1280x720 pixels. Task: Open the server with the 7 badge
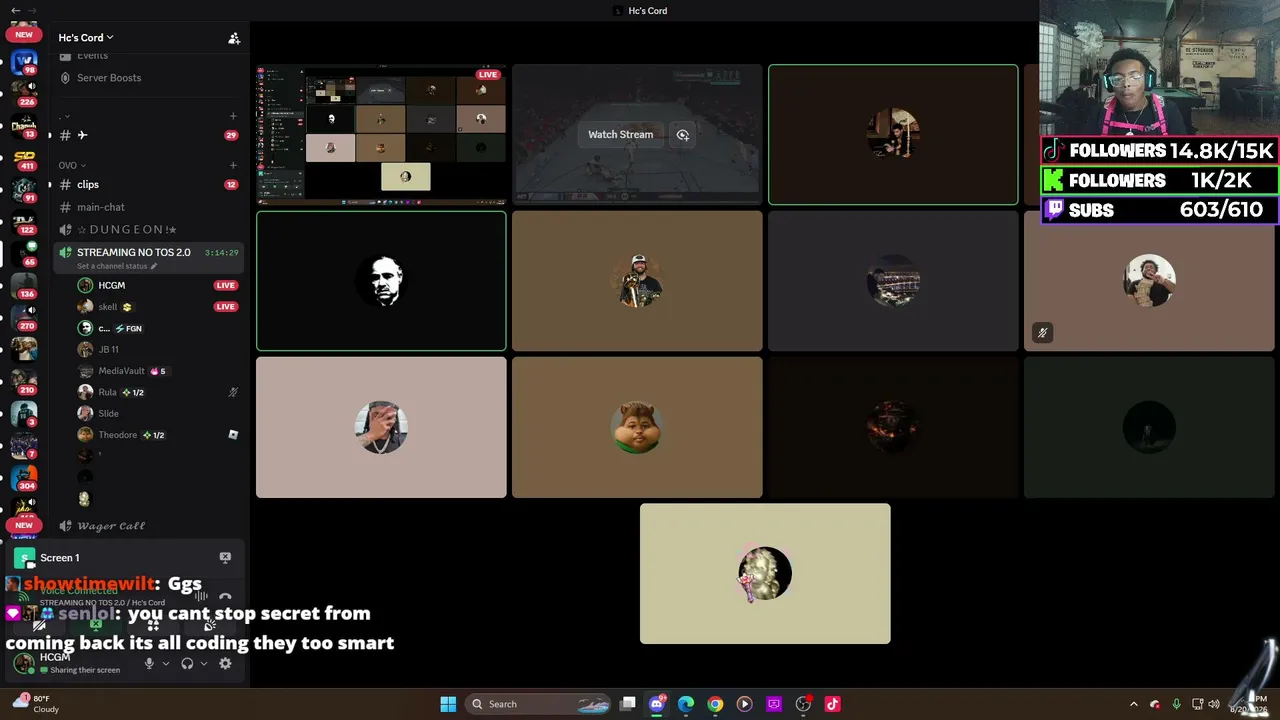24,446
